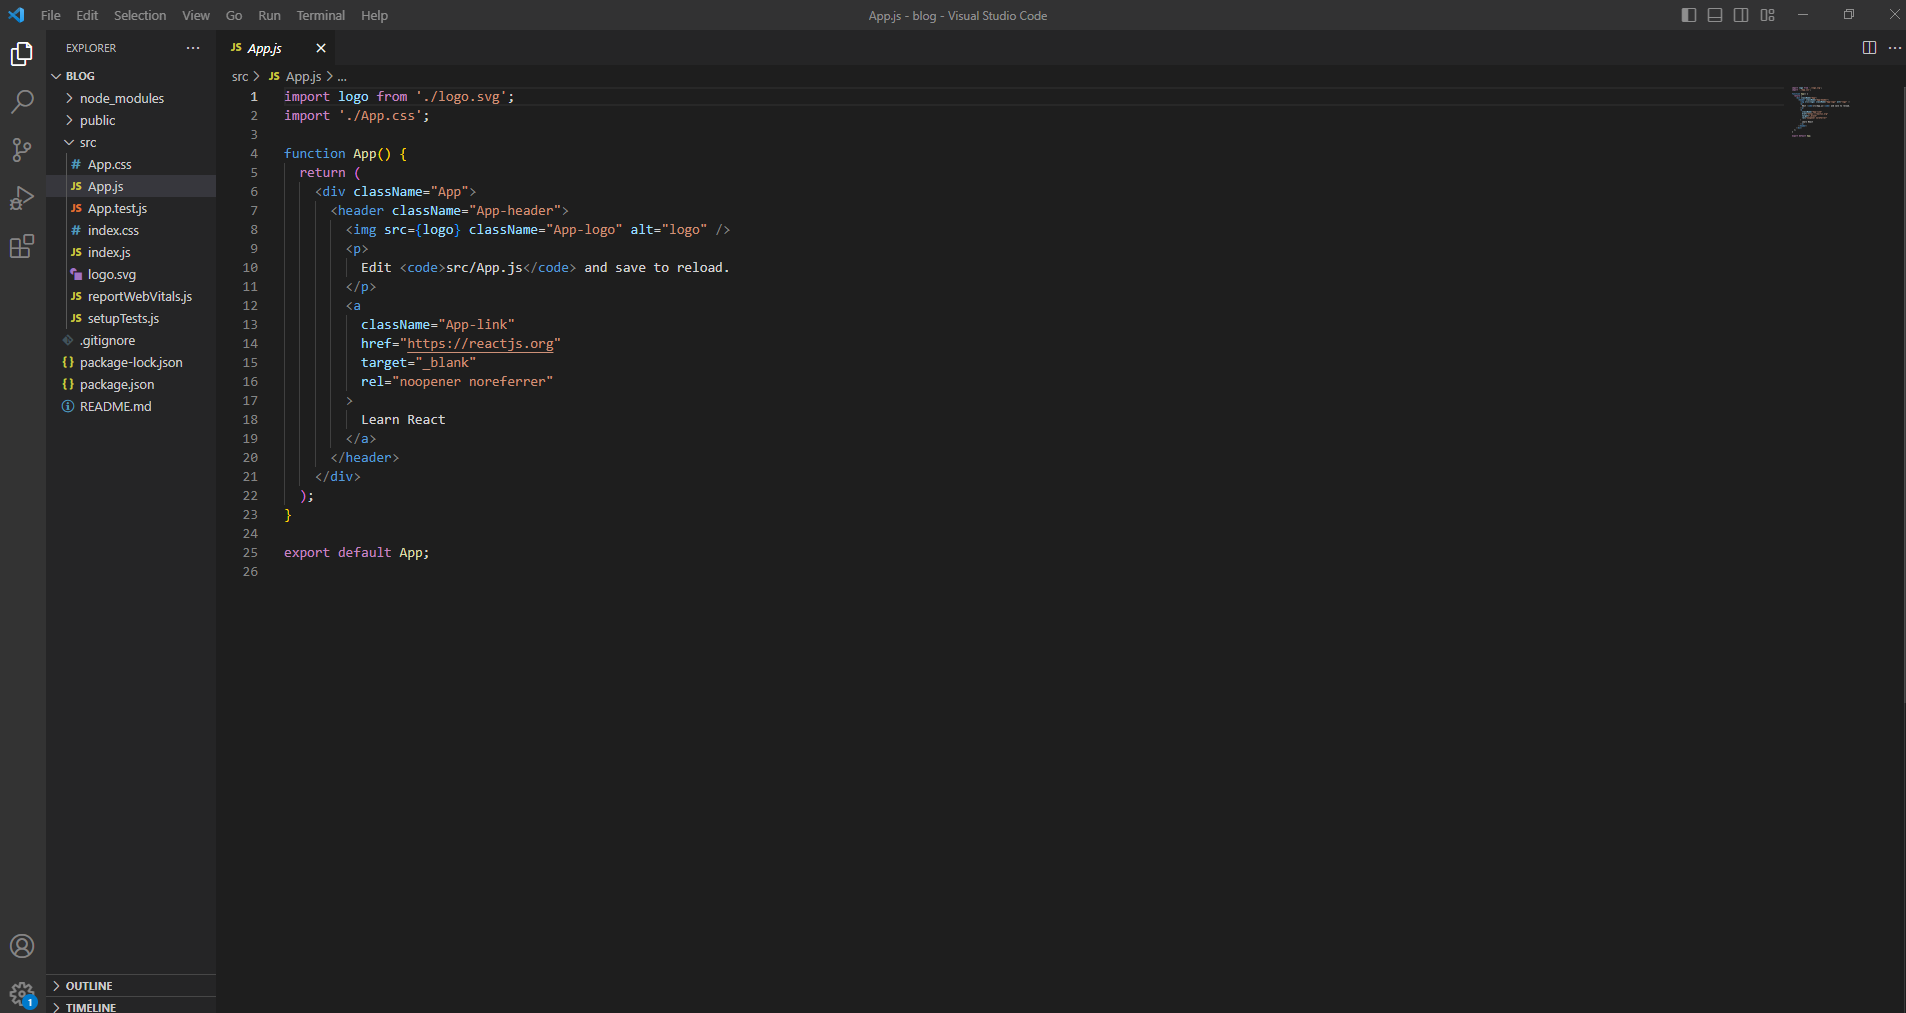
Task: Open the Extensions view
Action: [x=22, y=246]
